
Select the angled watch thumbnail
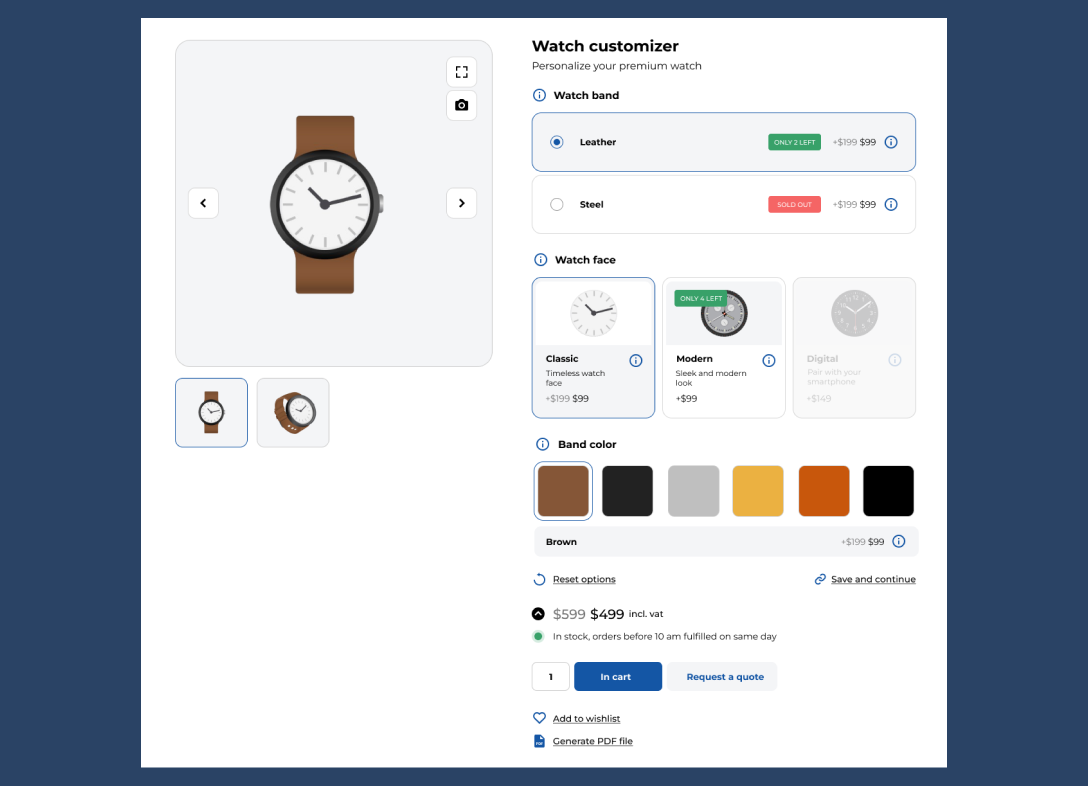tap(293, 412)
